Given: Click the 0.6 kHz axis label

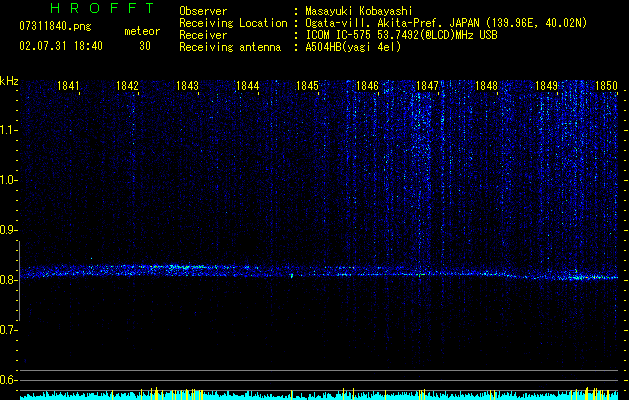Looking at the screenshot, I should 8,380.
